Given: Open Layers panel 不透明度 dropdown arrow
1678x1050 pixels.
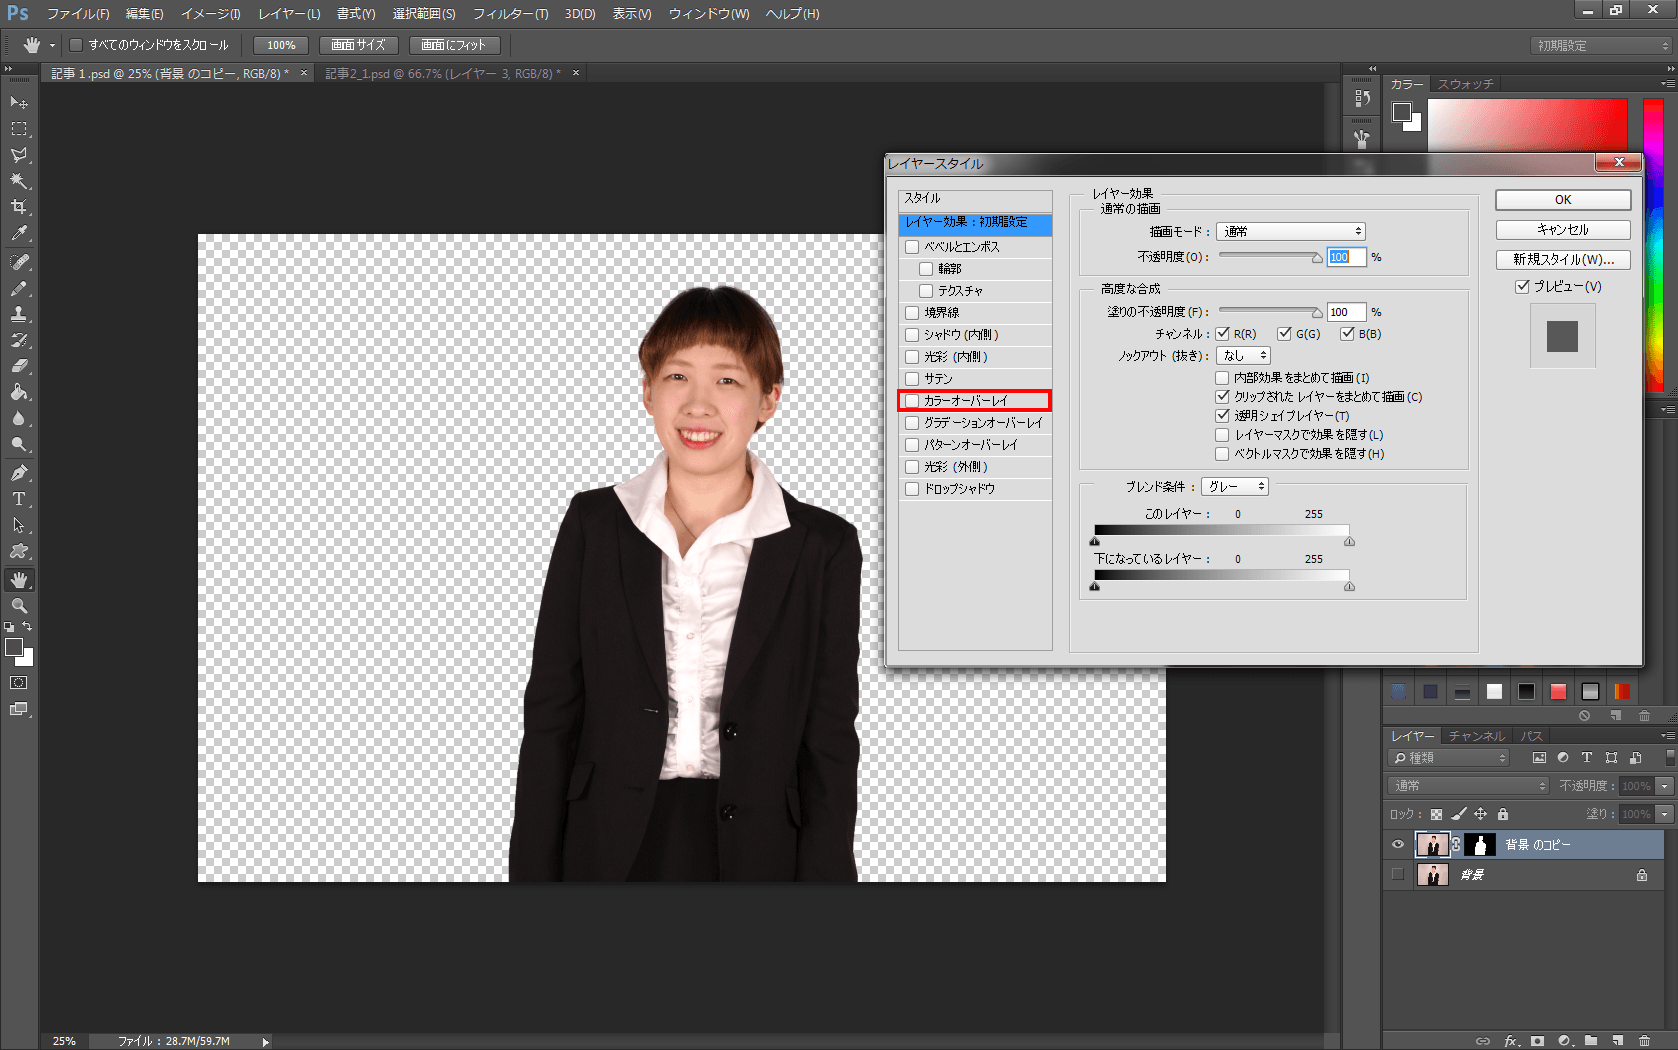Looking at the screenshot, I should pyautogui.click(x=1665, y=786).
